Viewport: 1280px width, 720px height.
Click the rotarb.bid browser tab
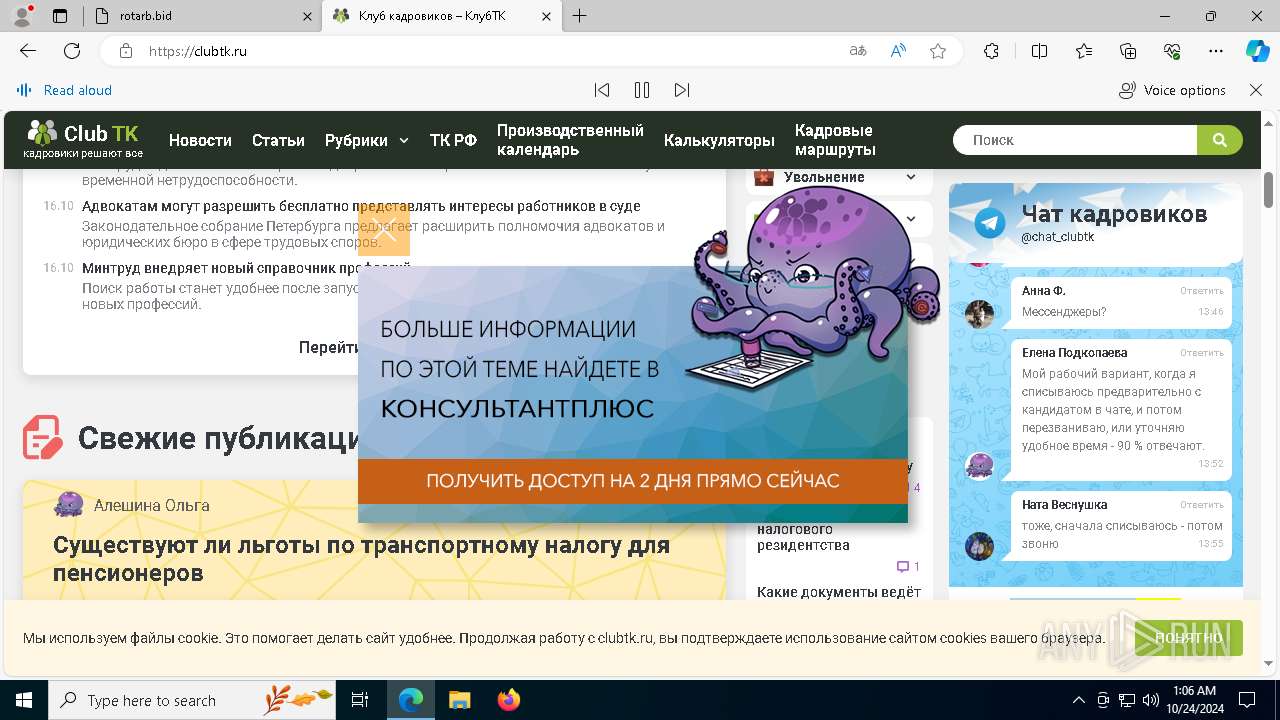(x=203, y=16)
